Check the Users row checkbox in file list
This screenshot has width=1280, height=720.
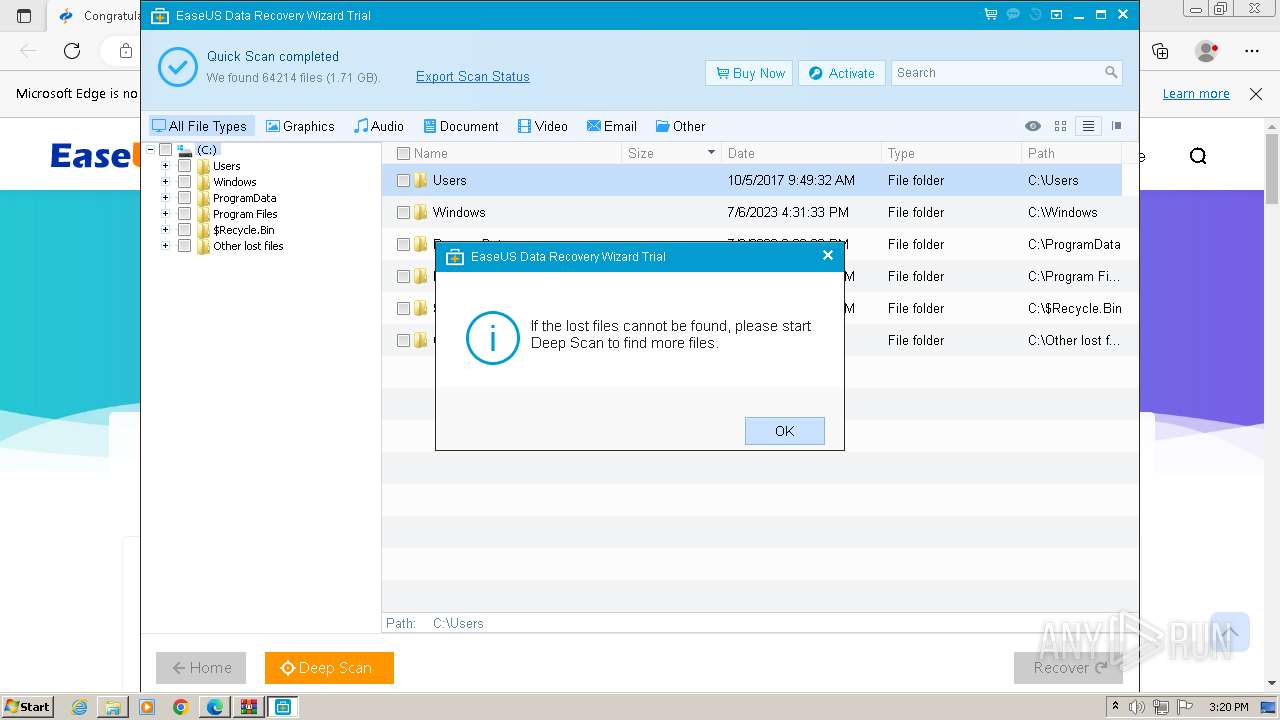[x=403, y=181]
